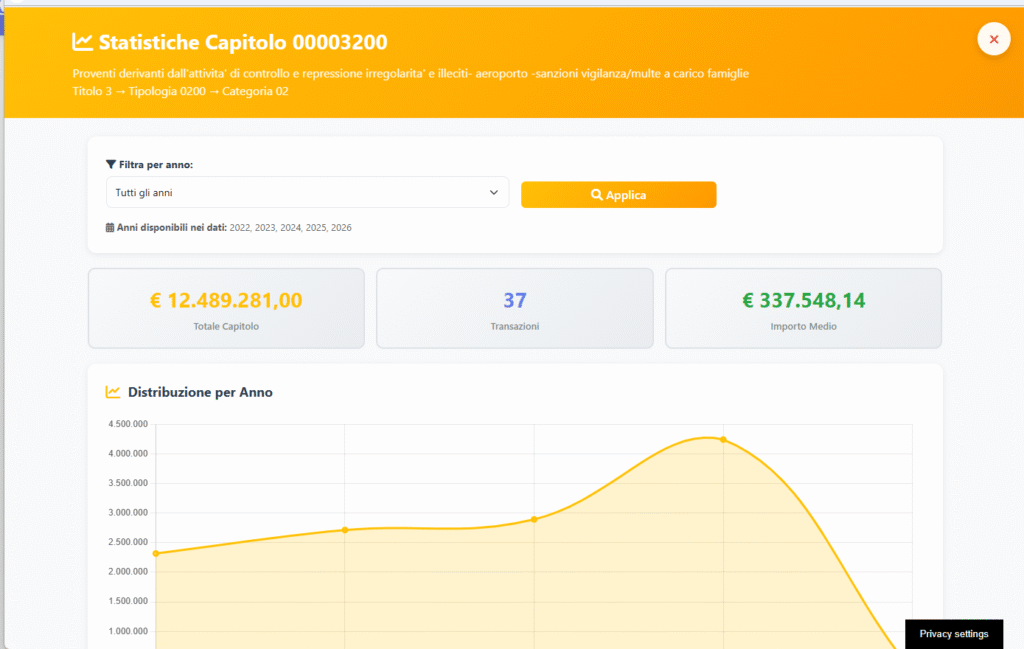
Task: Click the funnel icon next to Filtra per anno
Action: click(x=110, y=164)
